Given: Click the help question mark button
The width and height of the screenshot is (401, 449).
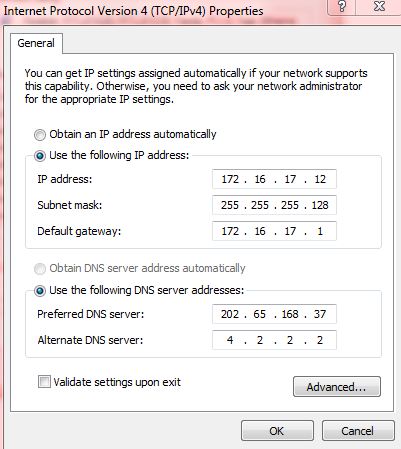Looking at the screenshot, I should pyautogui.click(x=342, y=7).
